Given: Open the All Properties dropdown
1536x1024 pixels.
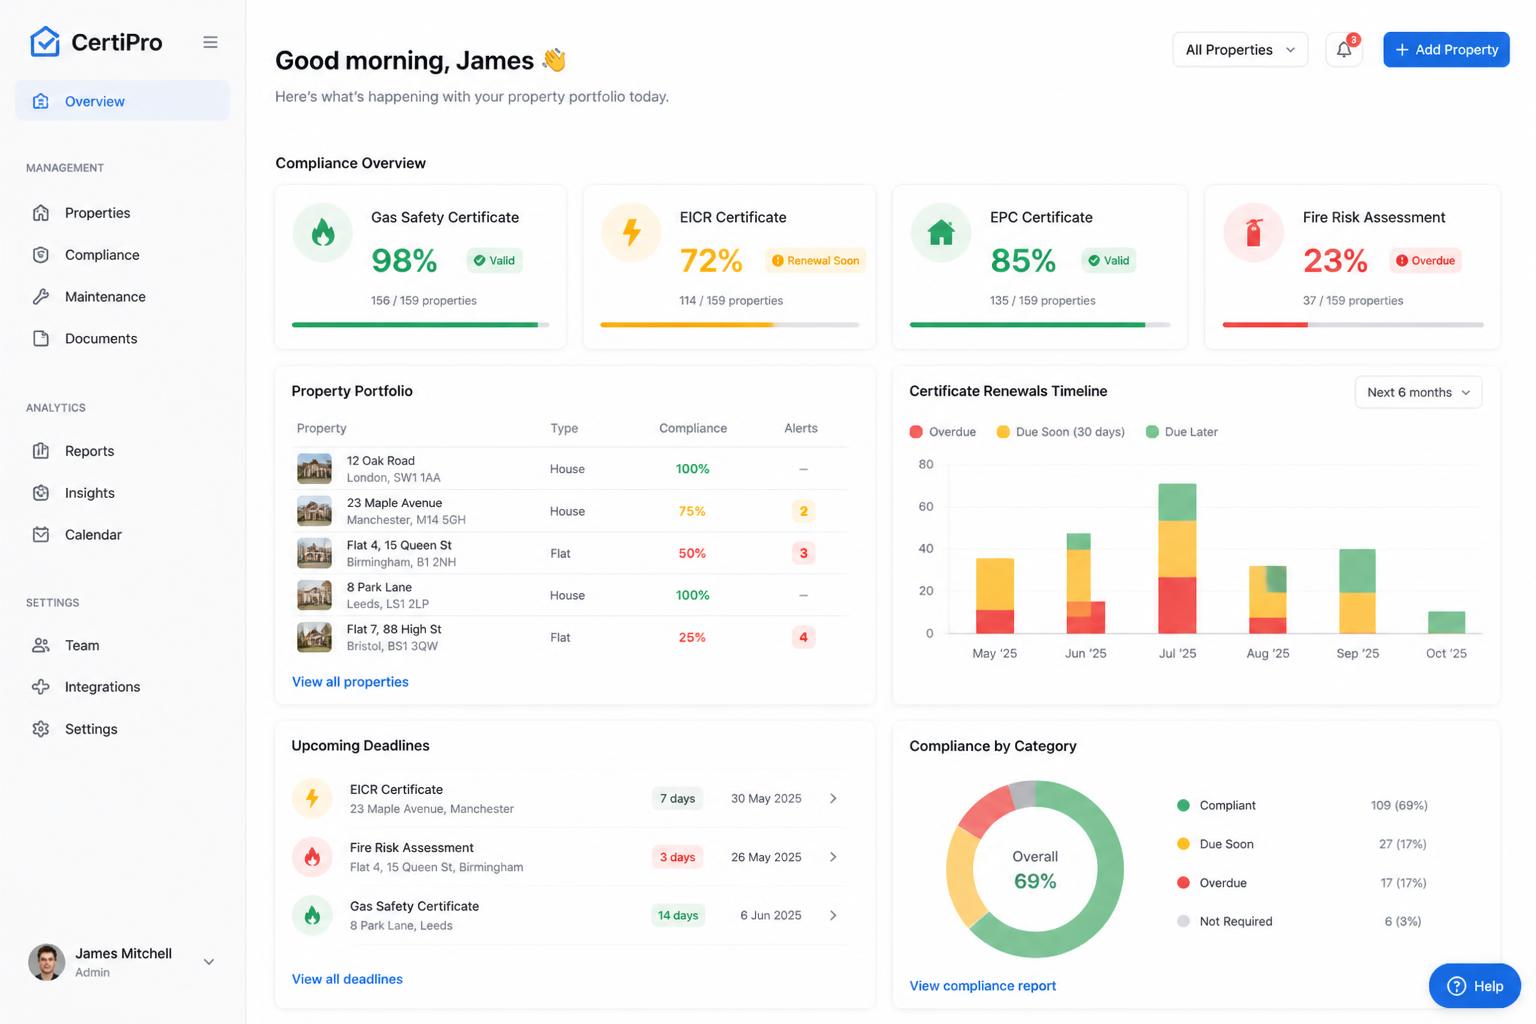Looking at the screenshot, I should [x=1240, y=50].
